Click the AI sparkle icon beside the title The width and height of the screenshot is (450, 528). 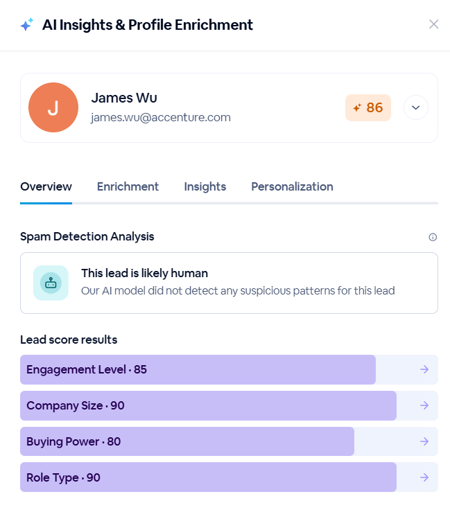(27, 25)
